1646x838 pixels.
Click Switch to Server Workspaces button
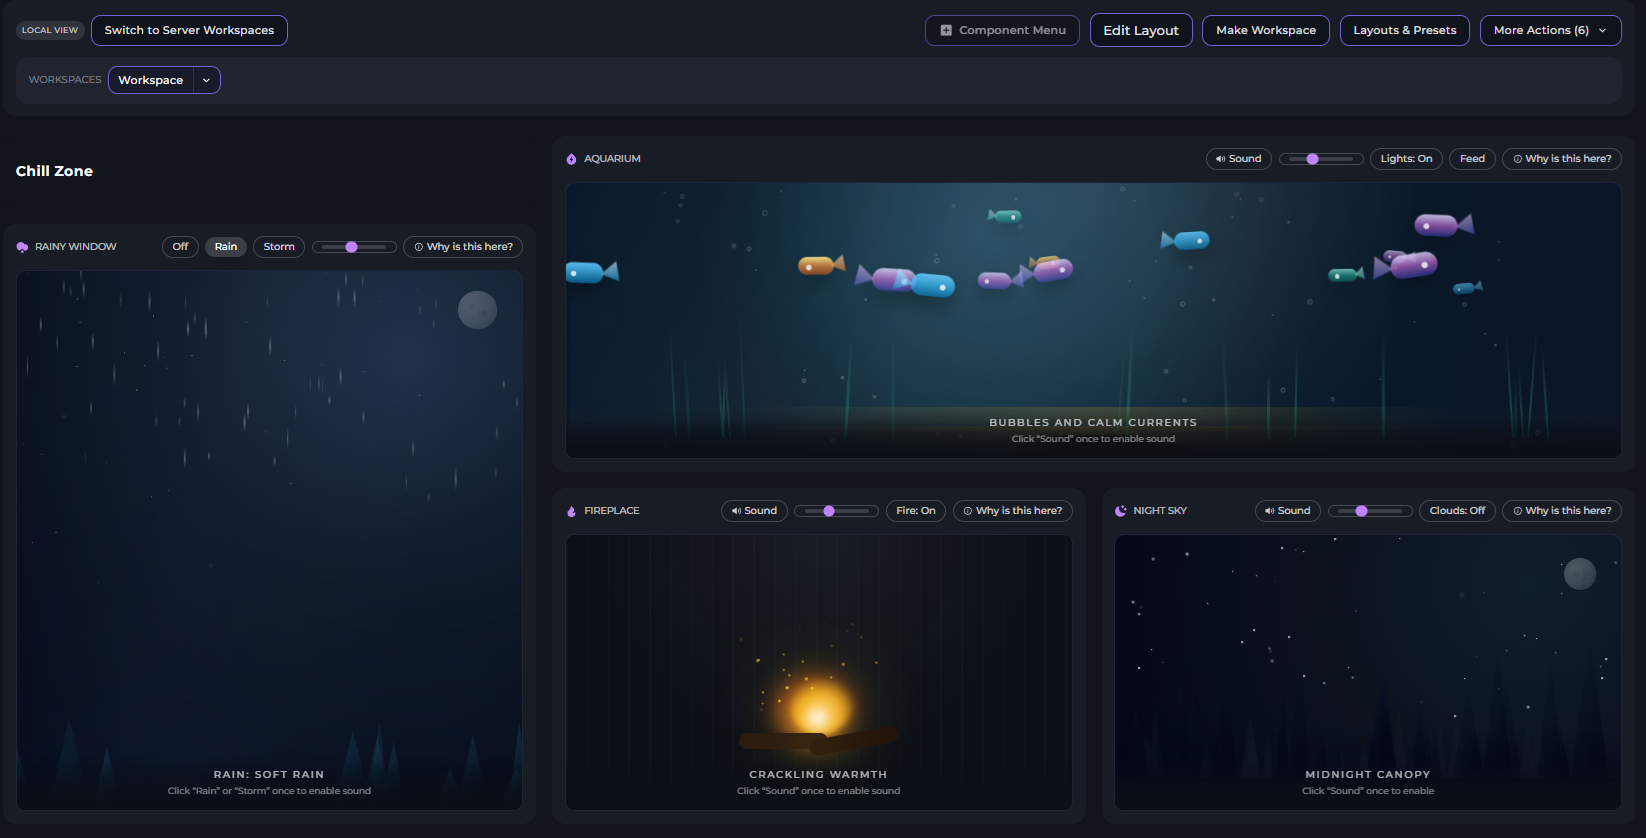pyautogui.click(x=189, y=30)
